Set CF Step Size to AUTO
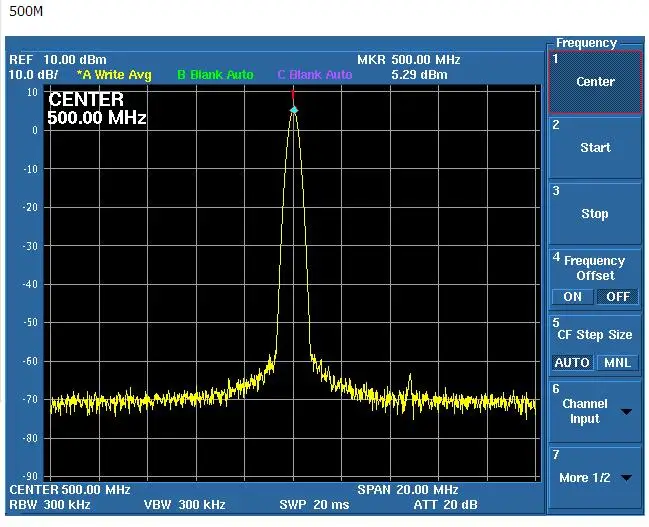Image resolution: width=649 pixels, height=527 pixels. tap(572, 363)
